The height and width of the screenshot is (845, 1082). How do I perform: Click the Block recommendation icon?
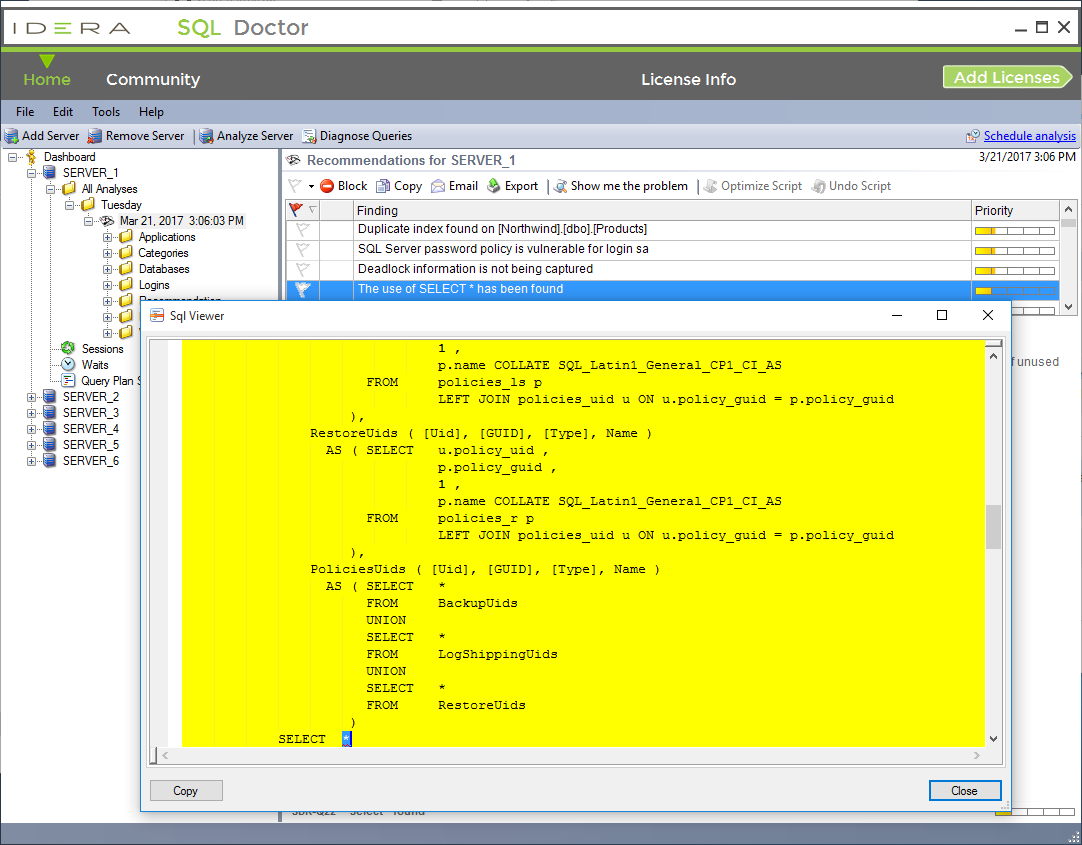pos(327,186)
